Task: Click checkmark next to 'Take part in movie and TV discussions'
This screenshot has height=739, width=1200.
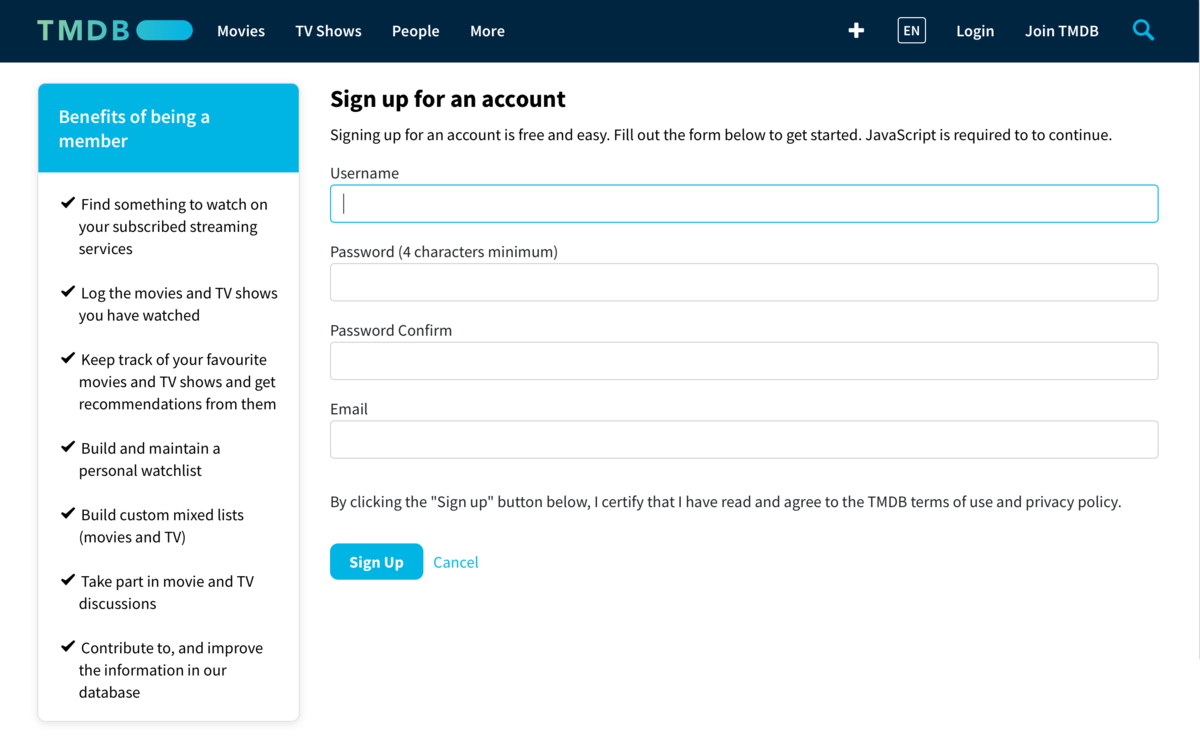Action: pos(68,580)
